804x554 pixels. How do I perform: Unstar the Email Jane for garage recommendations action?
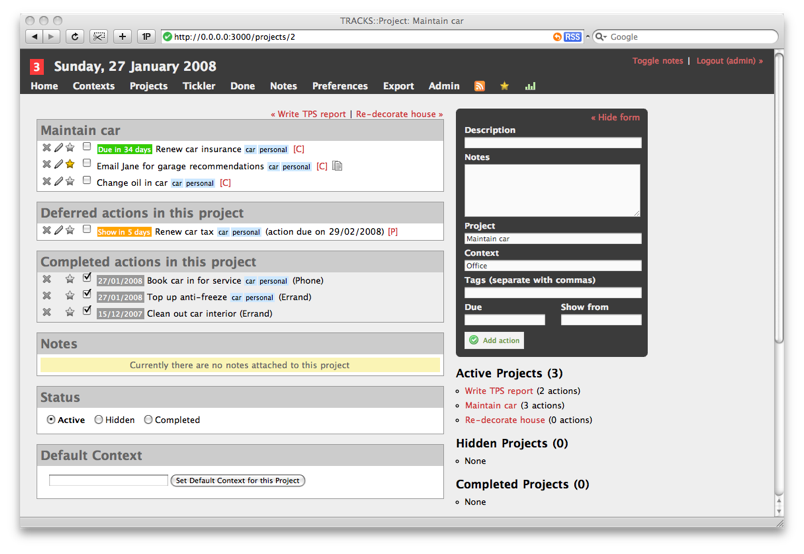[x=70, y=165]
